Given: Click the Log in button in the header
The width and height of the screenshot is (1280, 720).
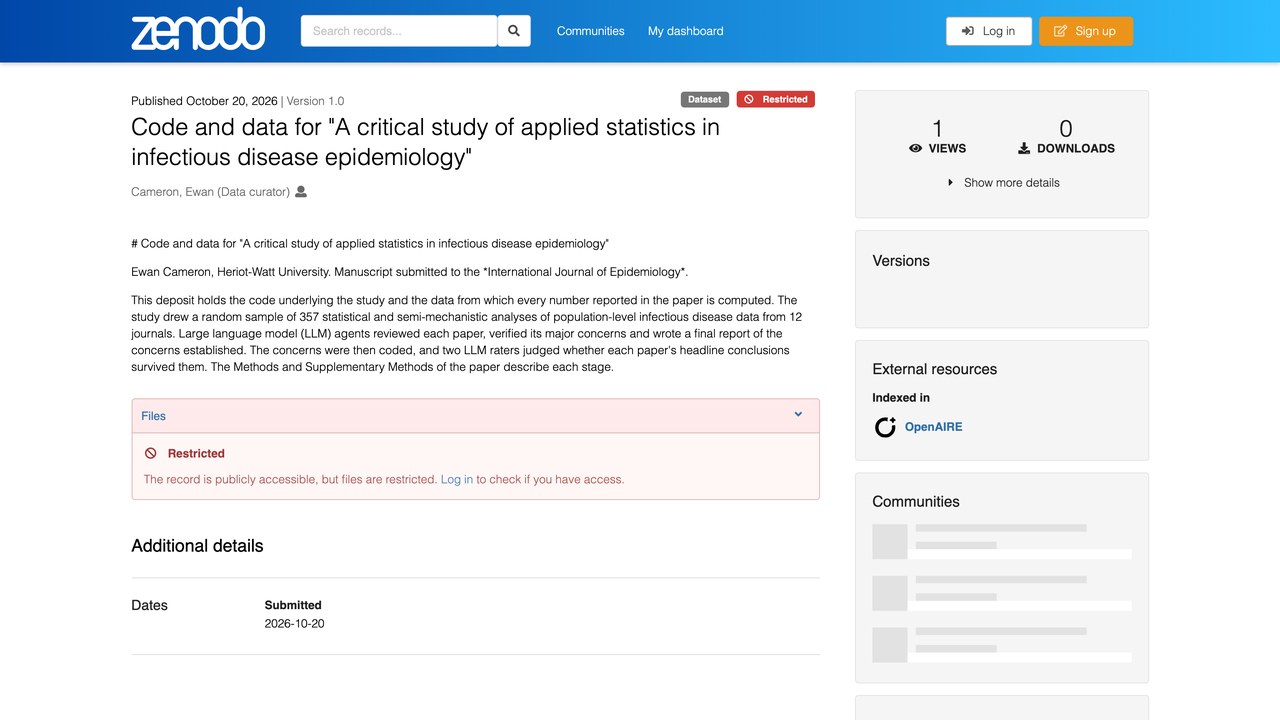Looking at the screenshot, I should pyautogui.click(x=989, y=31).
